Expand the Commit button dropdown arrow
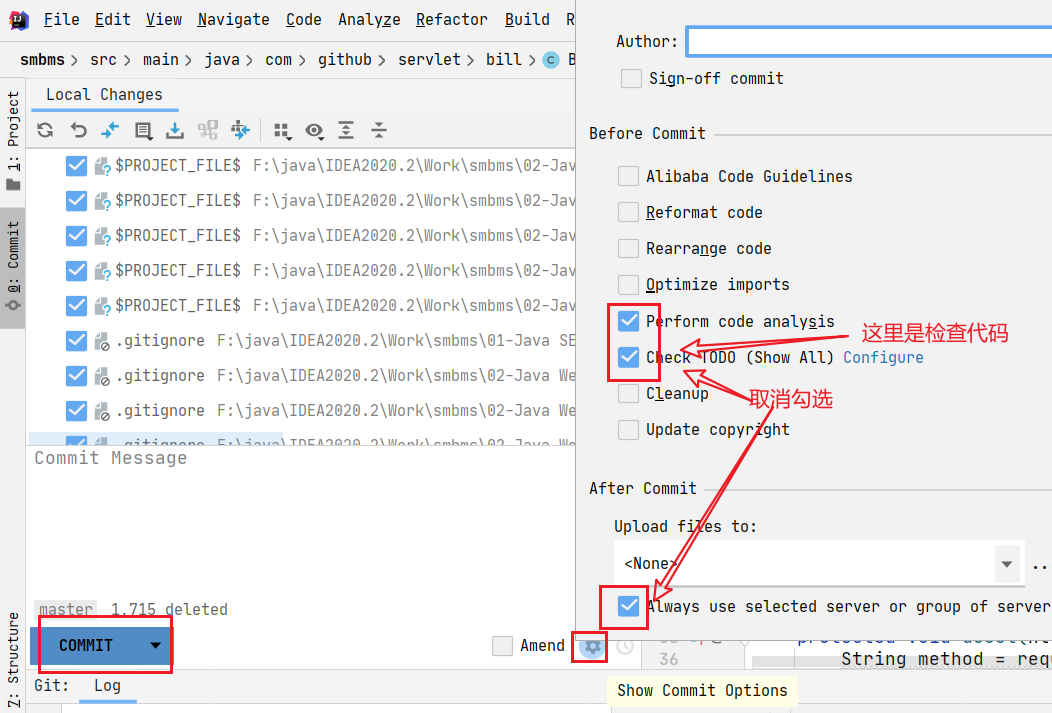The image size is (1052, 713). (x=156, y=645)
